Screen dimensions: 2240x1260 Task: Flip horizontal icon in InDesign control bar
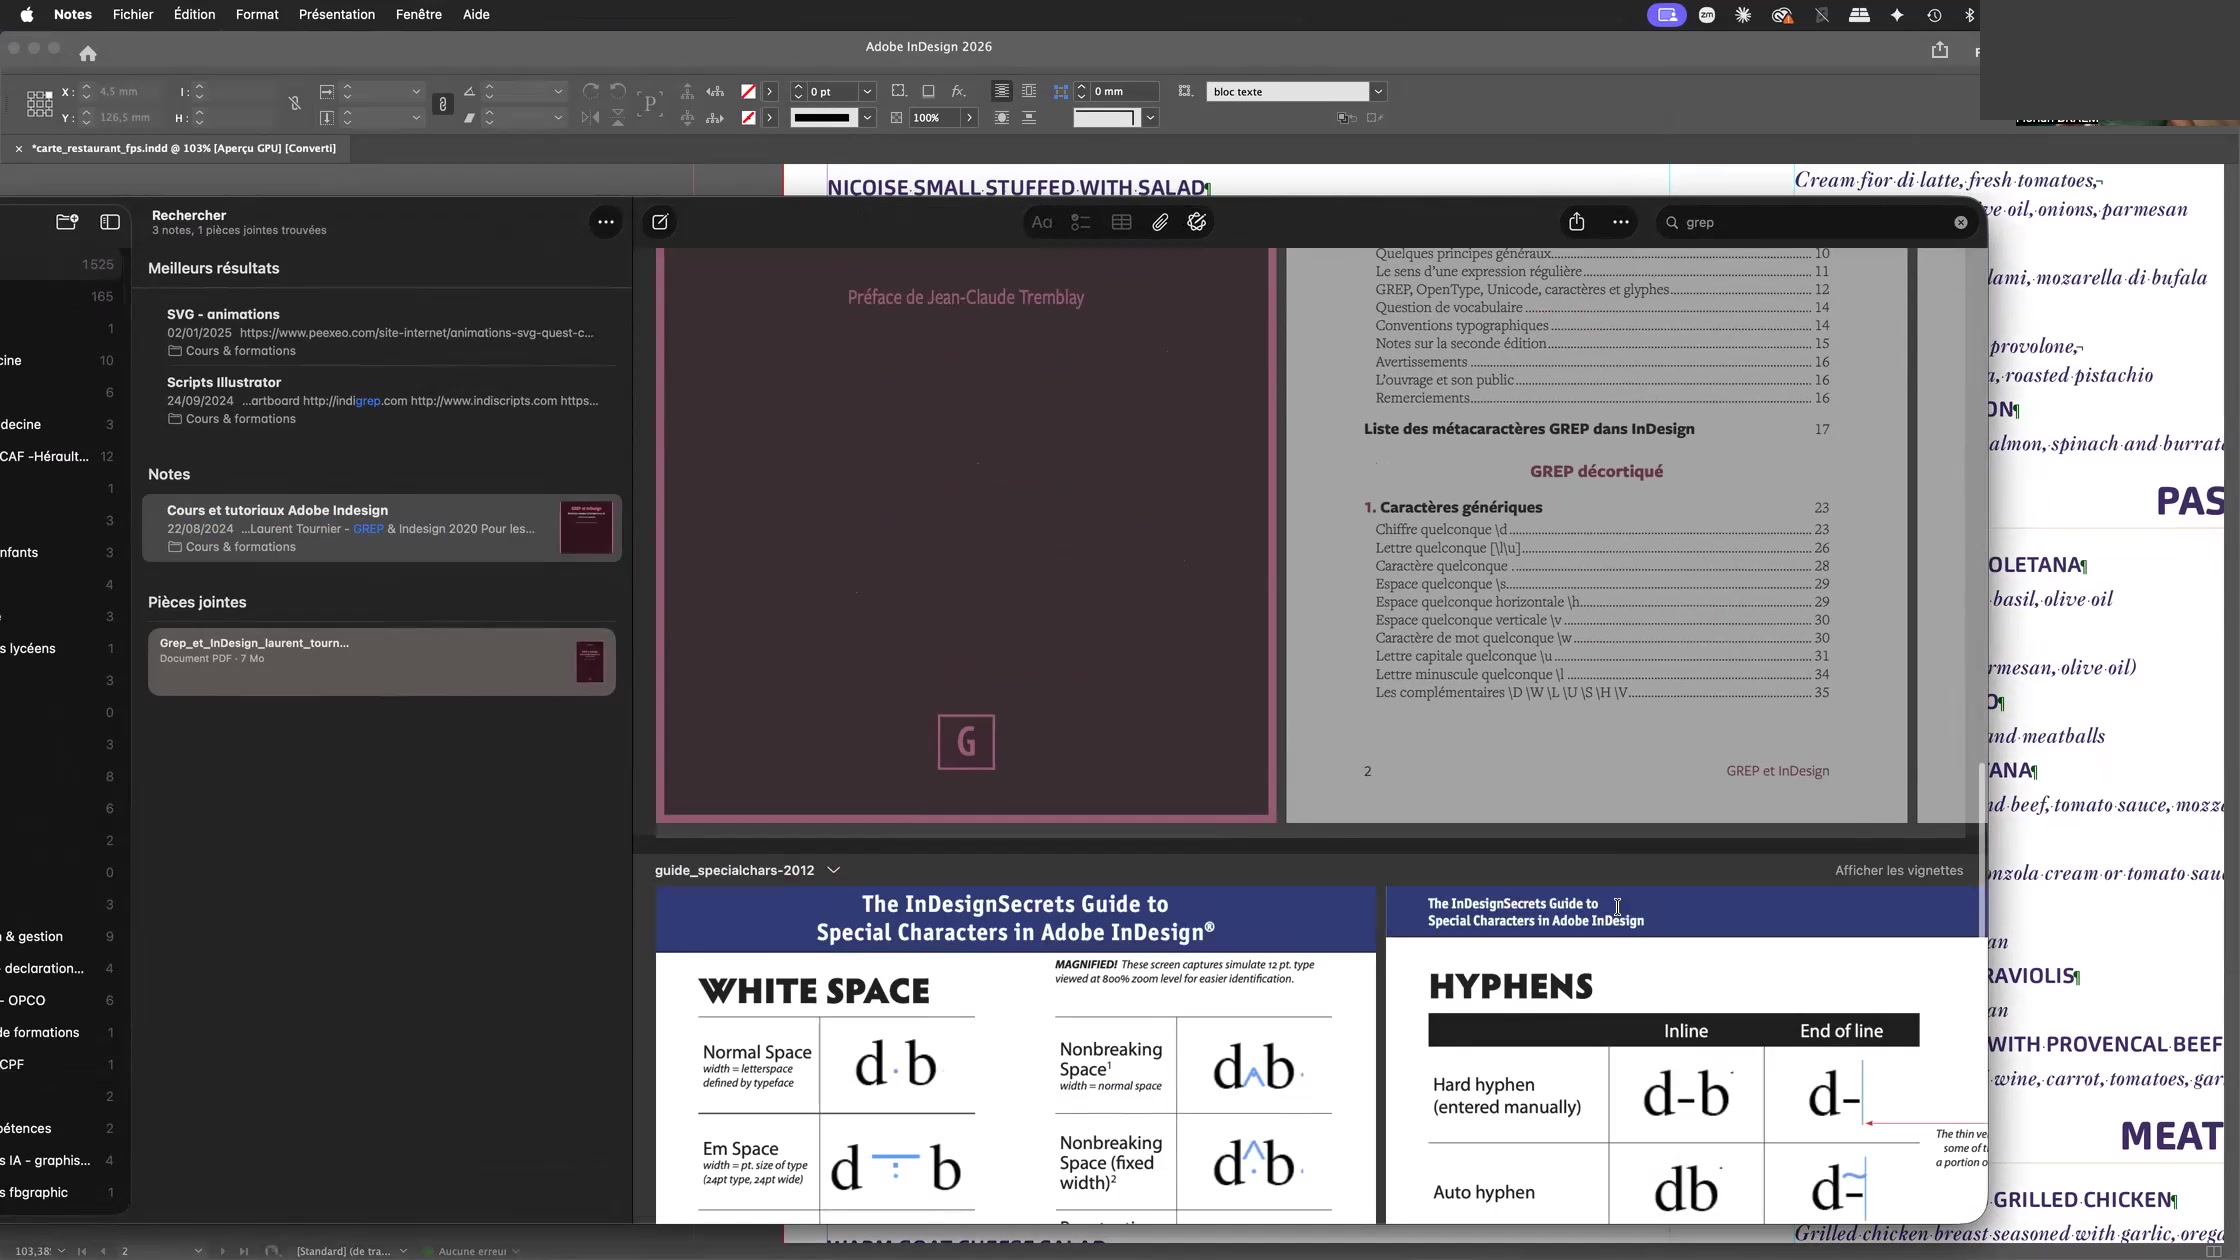coord(591,118)
